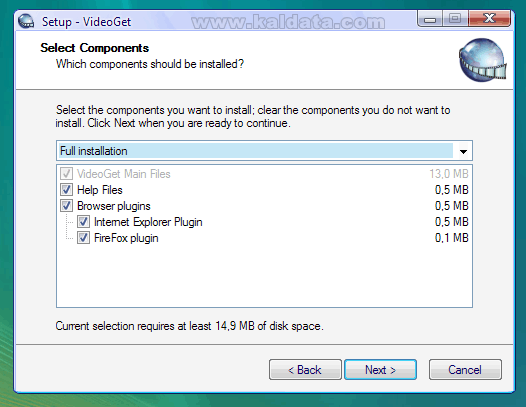Select the Help Files label
This screenshot has width=526, height=407.
tap(100, 190)
